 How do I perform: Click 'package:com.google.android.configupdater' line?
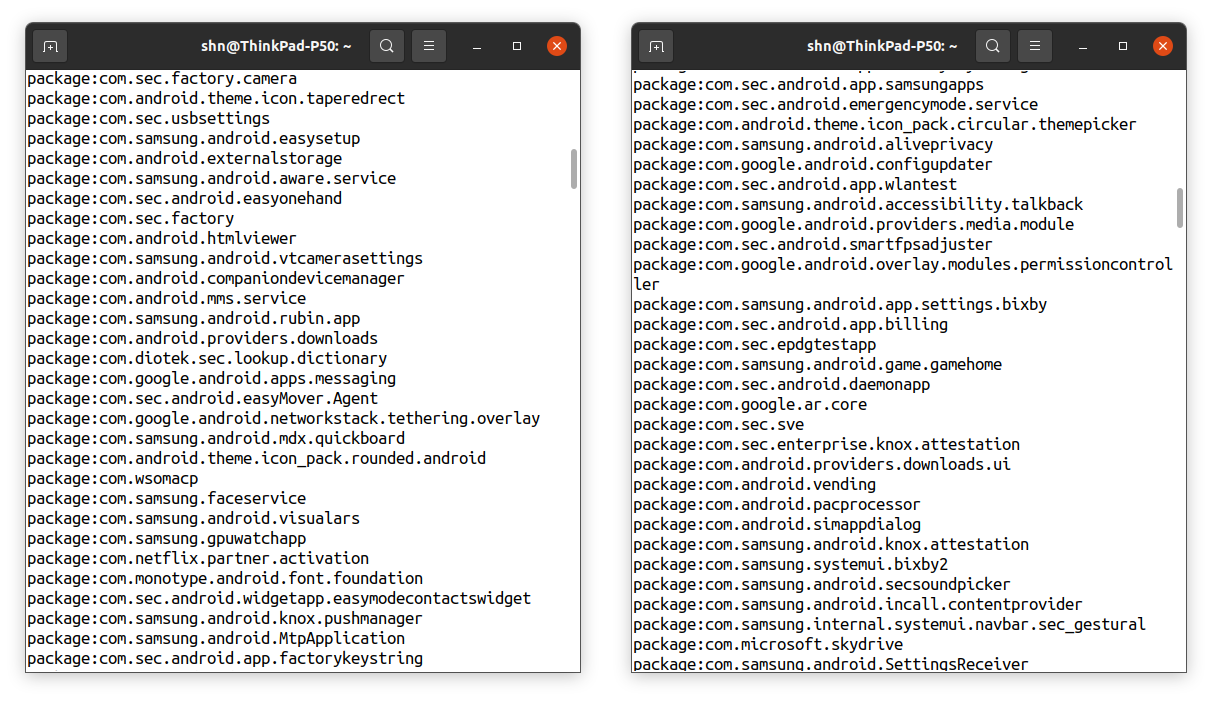813,164
